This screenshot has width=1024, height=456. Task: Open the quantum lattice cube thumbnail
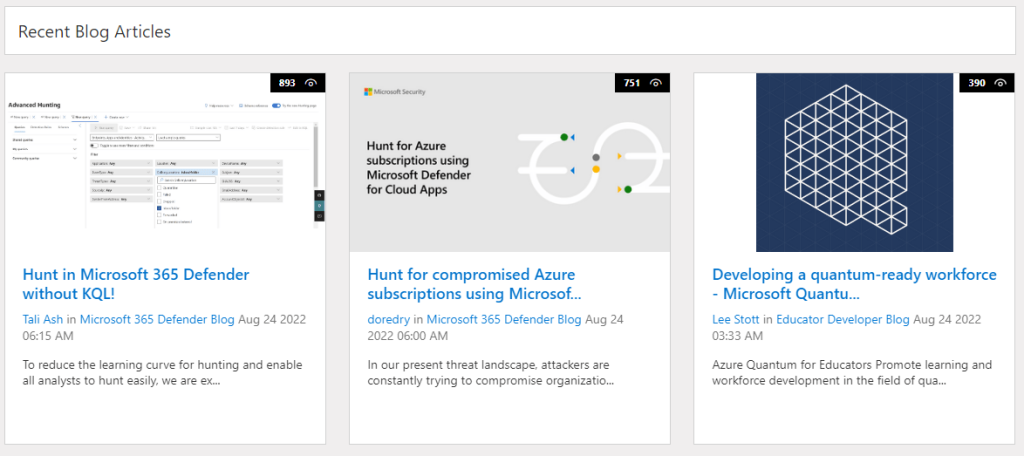[854, 163]
